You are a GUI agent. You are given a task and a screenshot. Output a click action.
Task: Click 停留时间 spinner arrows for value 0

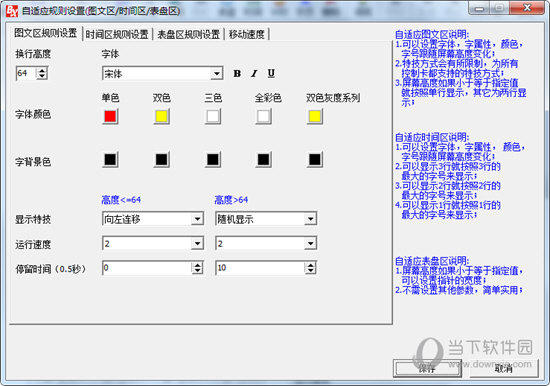tap(197, 268)
